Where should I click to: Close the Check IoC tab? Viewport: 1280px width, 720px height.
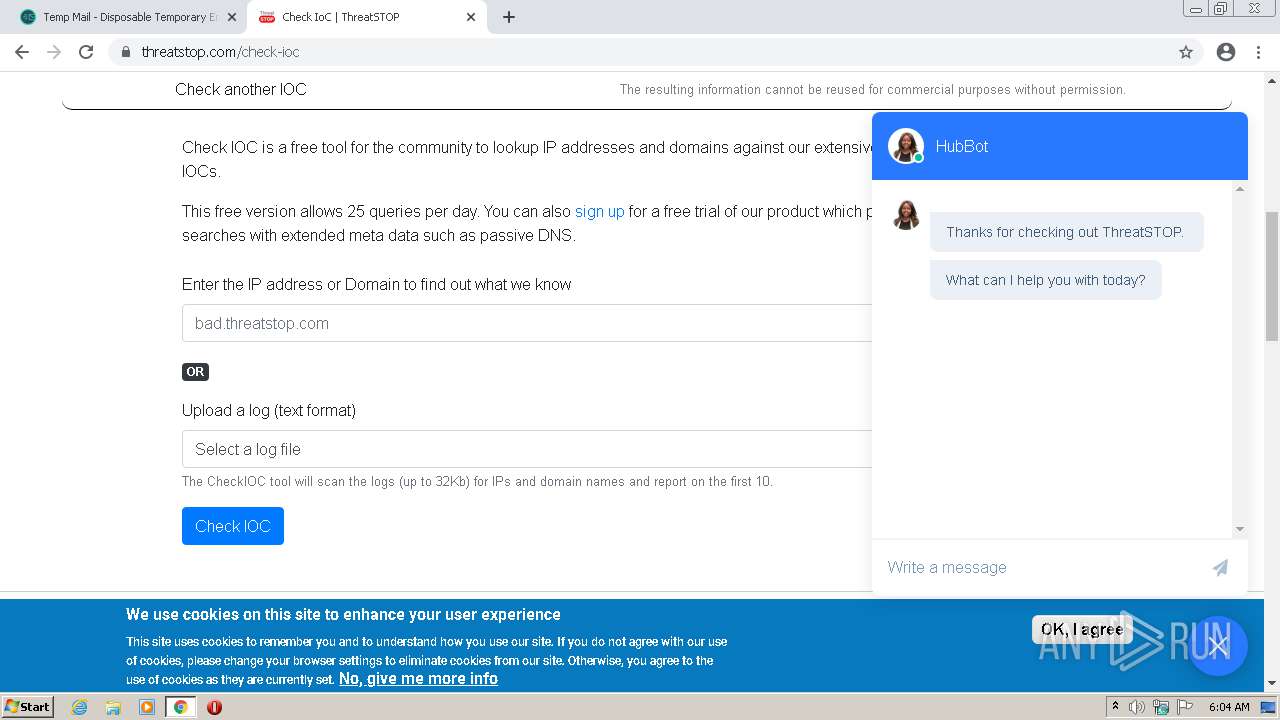tap(471, 17)
